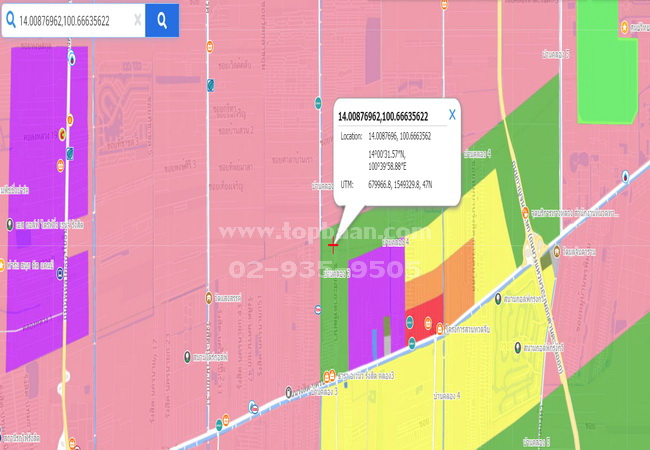This screenshot has width=650, height=450.
Task: Click the teal marker at right map edge
Action: (x=626, y=177)
